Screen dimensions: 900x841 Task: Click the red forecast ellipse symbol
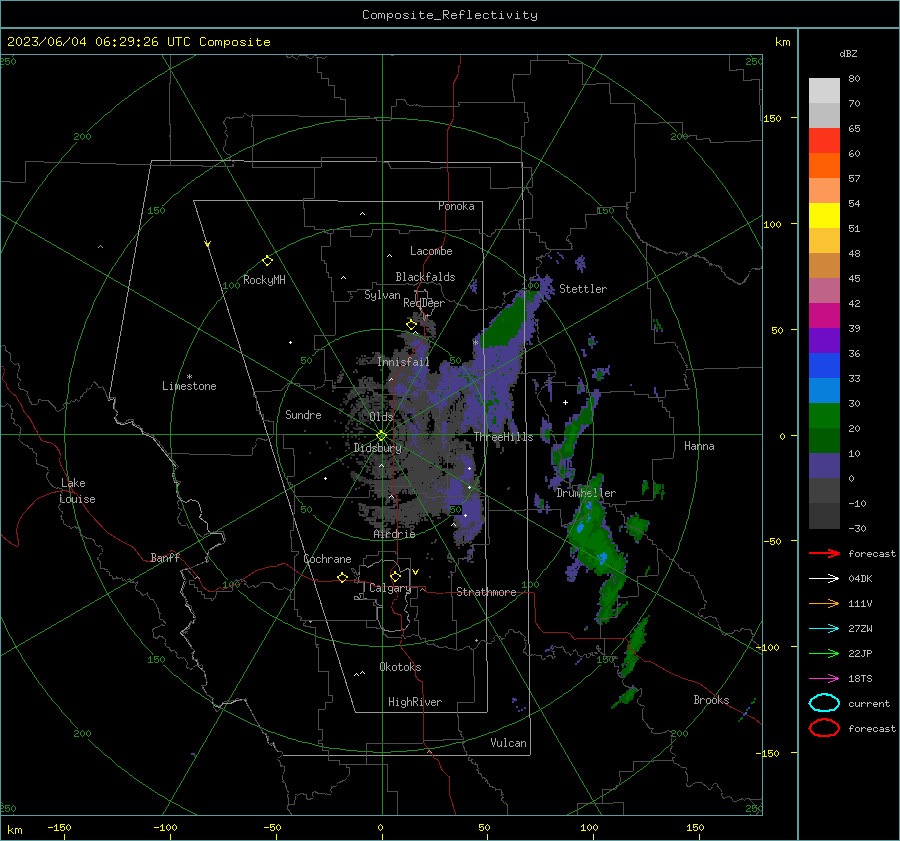[x=824, y=728]
